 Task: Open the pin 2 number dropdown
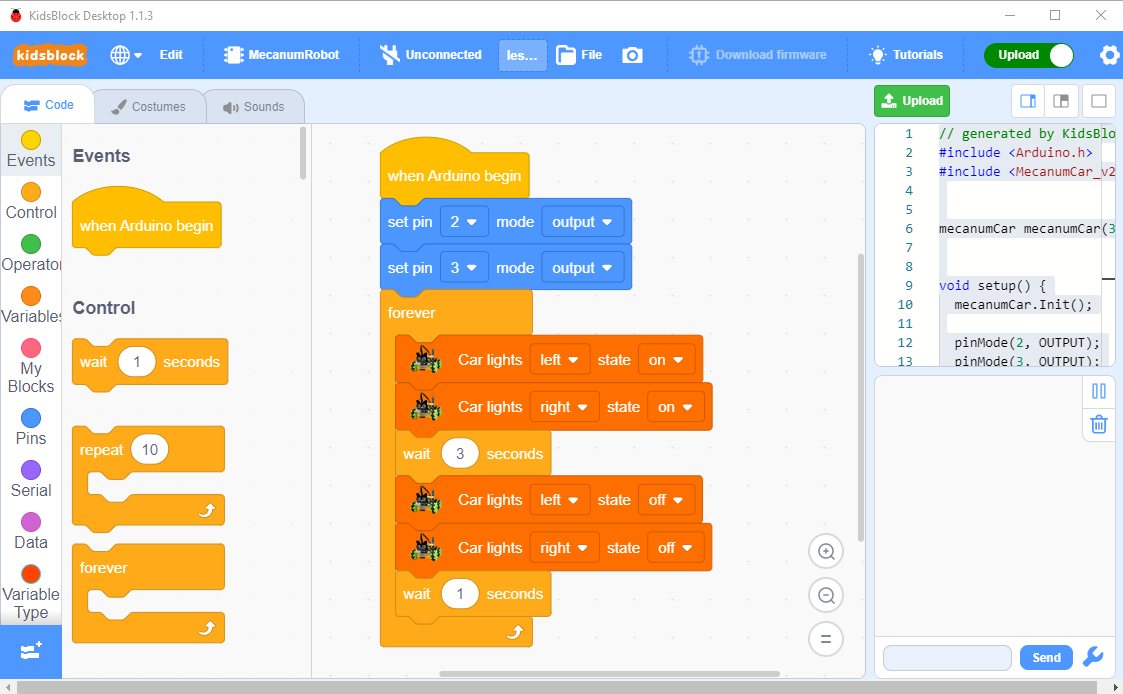pos(462,222)
